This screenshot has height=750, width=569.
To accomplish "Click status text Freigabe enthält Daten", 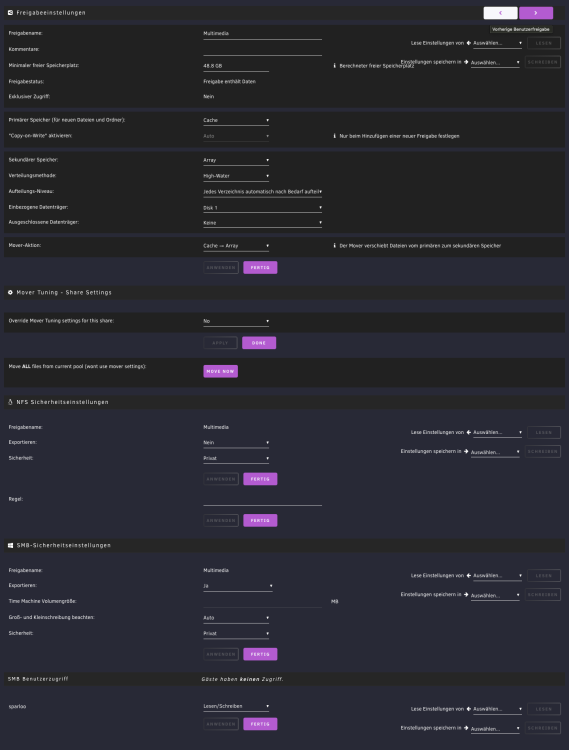I will [x=230, y=82].
